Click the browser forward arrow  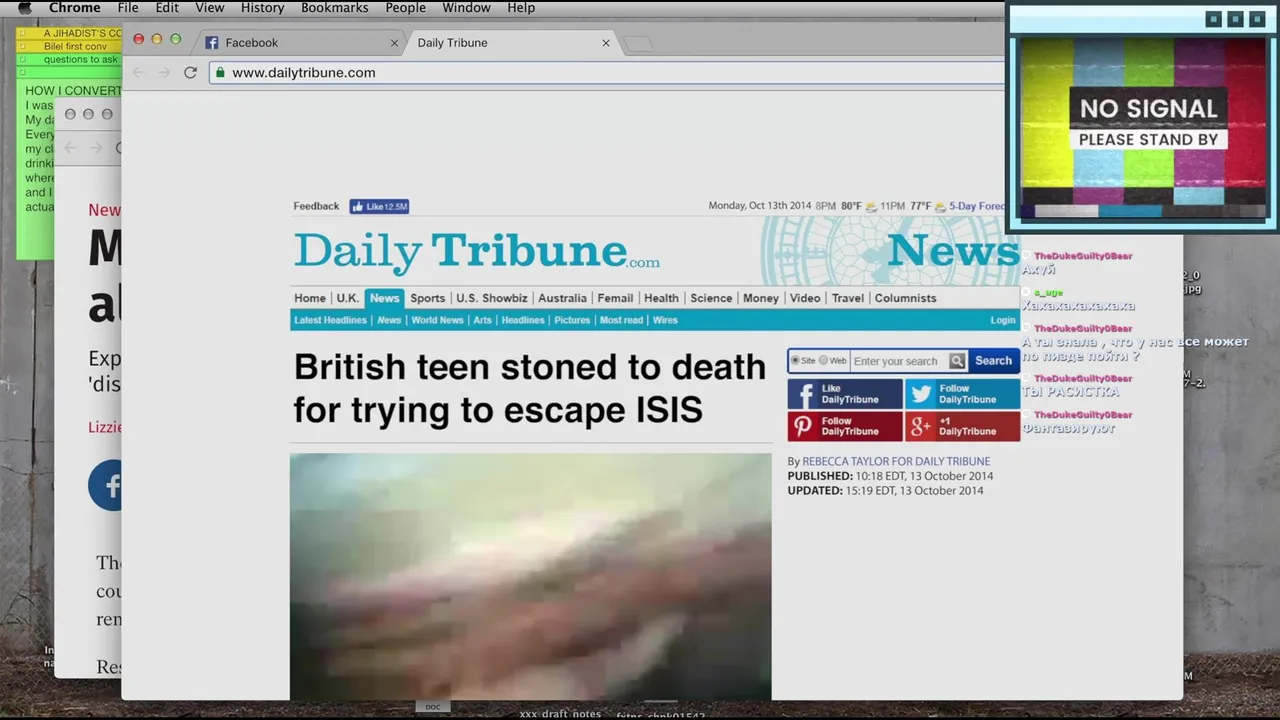164,73
